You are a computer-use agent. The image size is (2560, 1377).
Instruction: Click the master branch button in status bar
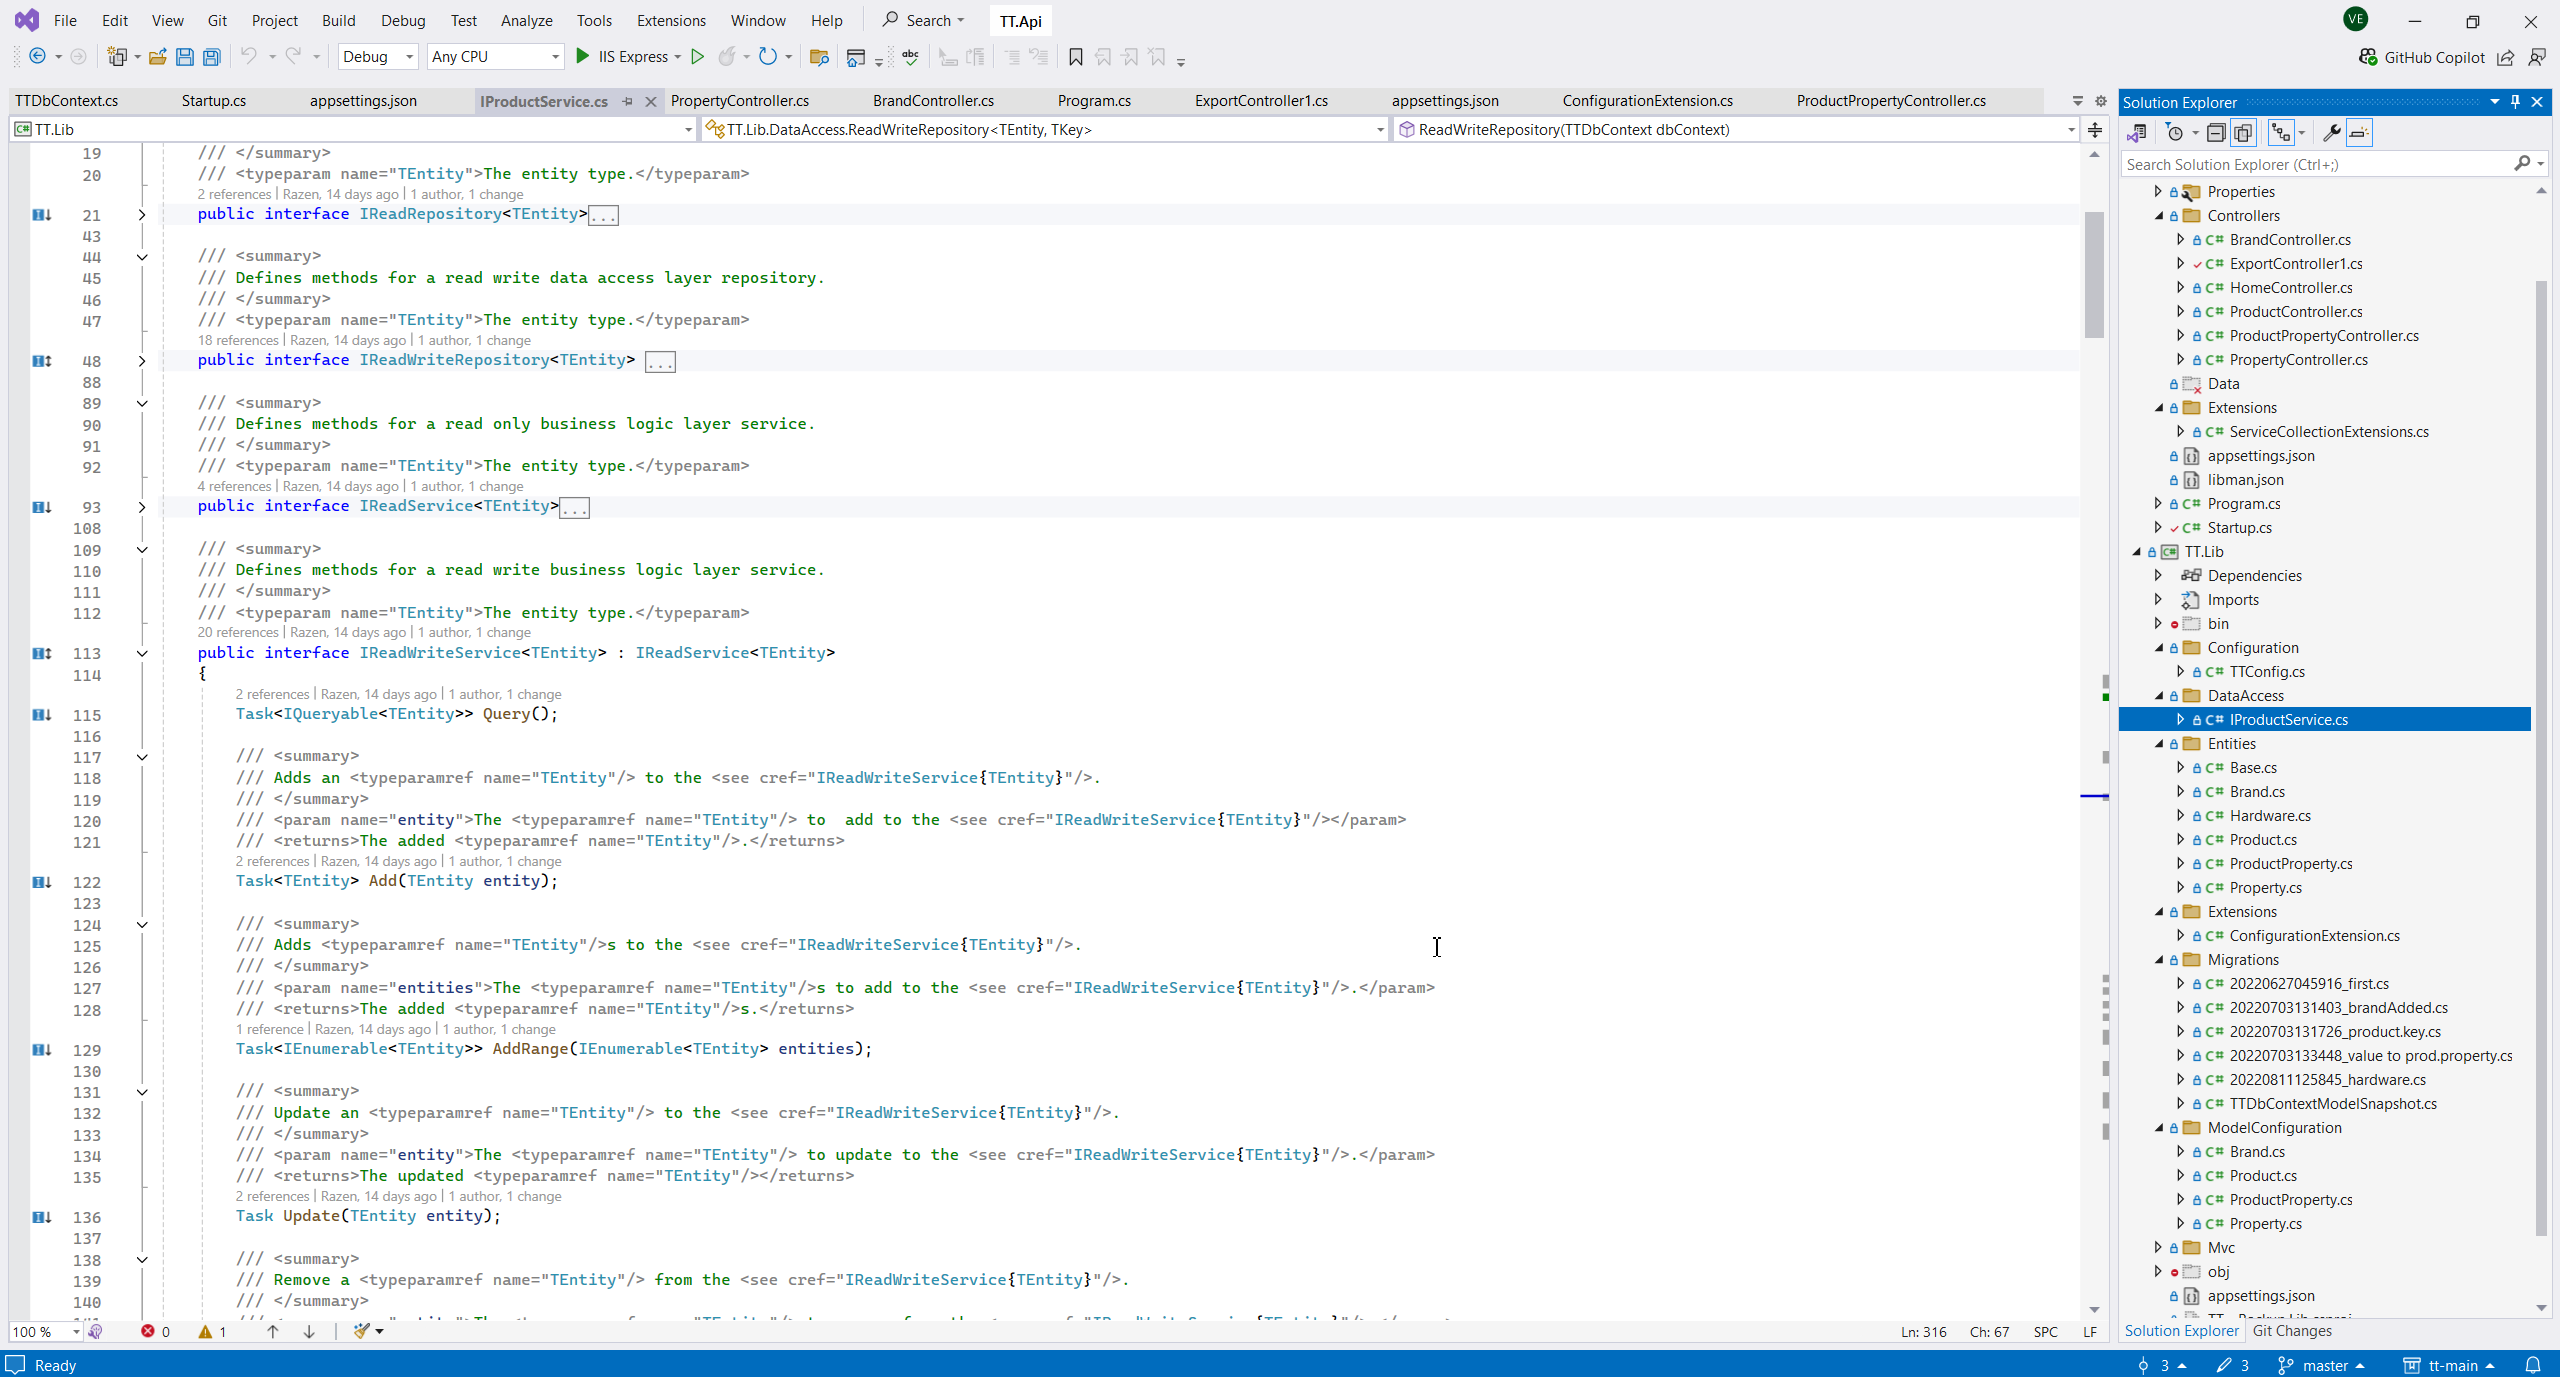2322,1365
